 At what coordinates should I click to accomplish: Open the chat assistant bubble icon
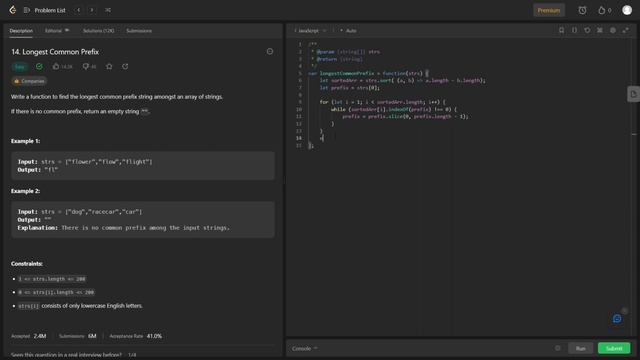[x=617, y=318]
